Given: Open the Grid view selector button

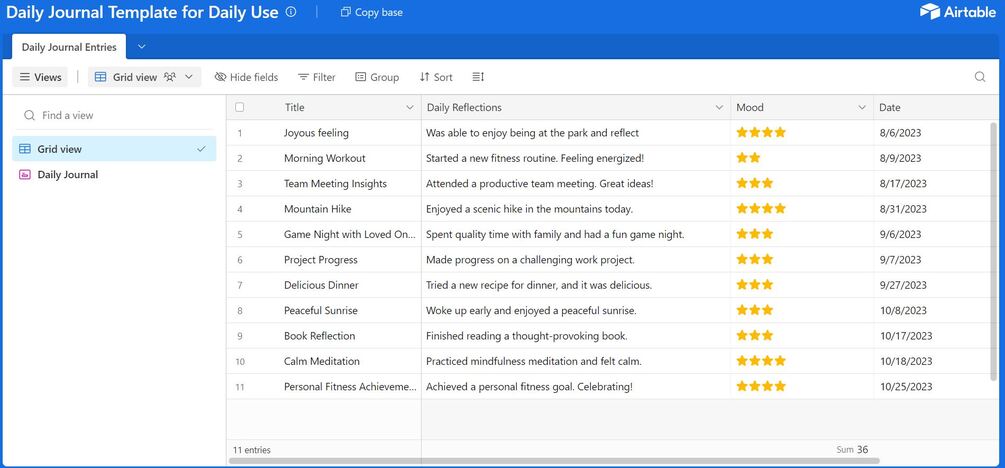Looking at the screenshot, I should [x=144, y=77].
